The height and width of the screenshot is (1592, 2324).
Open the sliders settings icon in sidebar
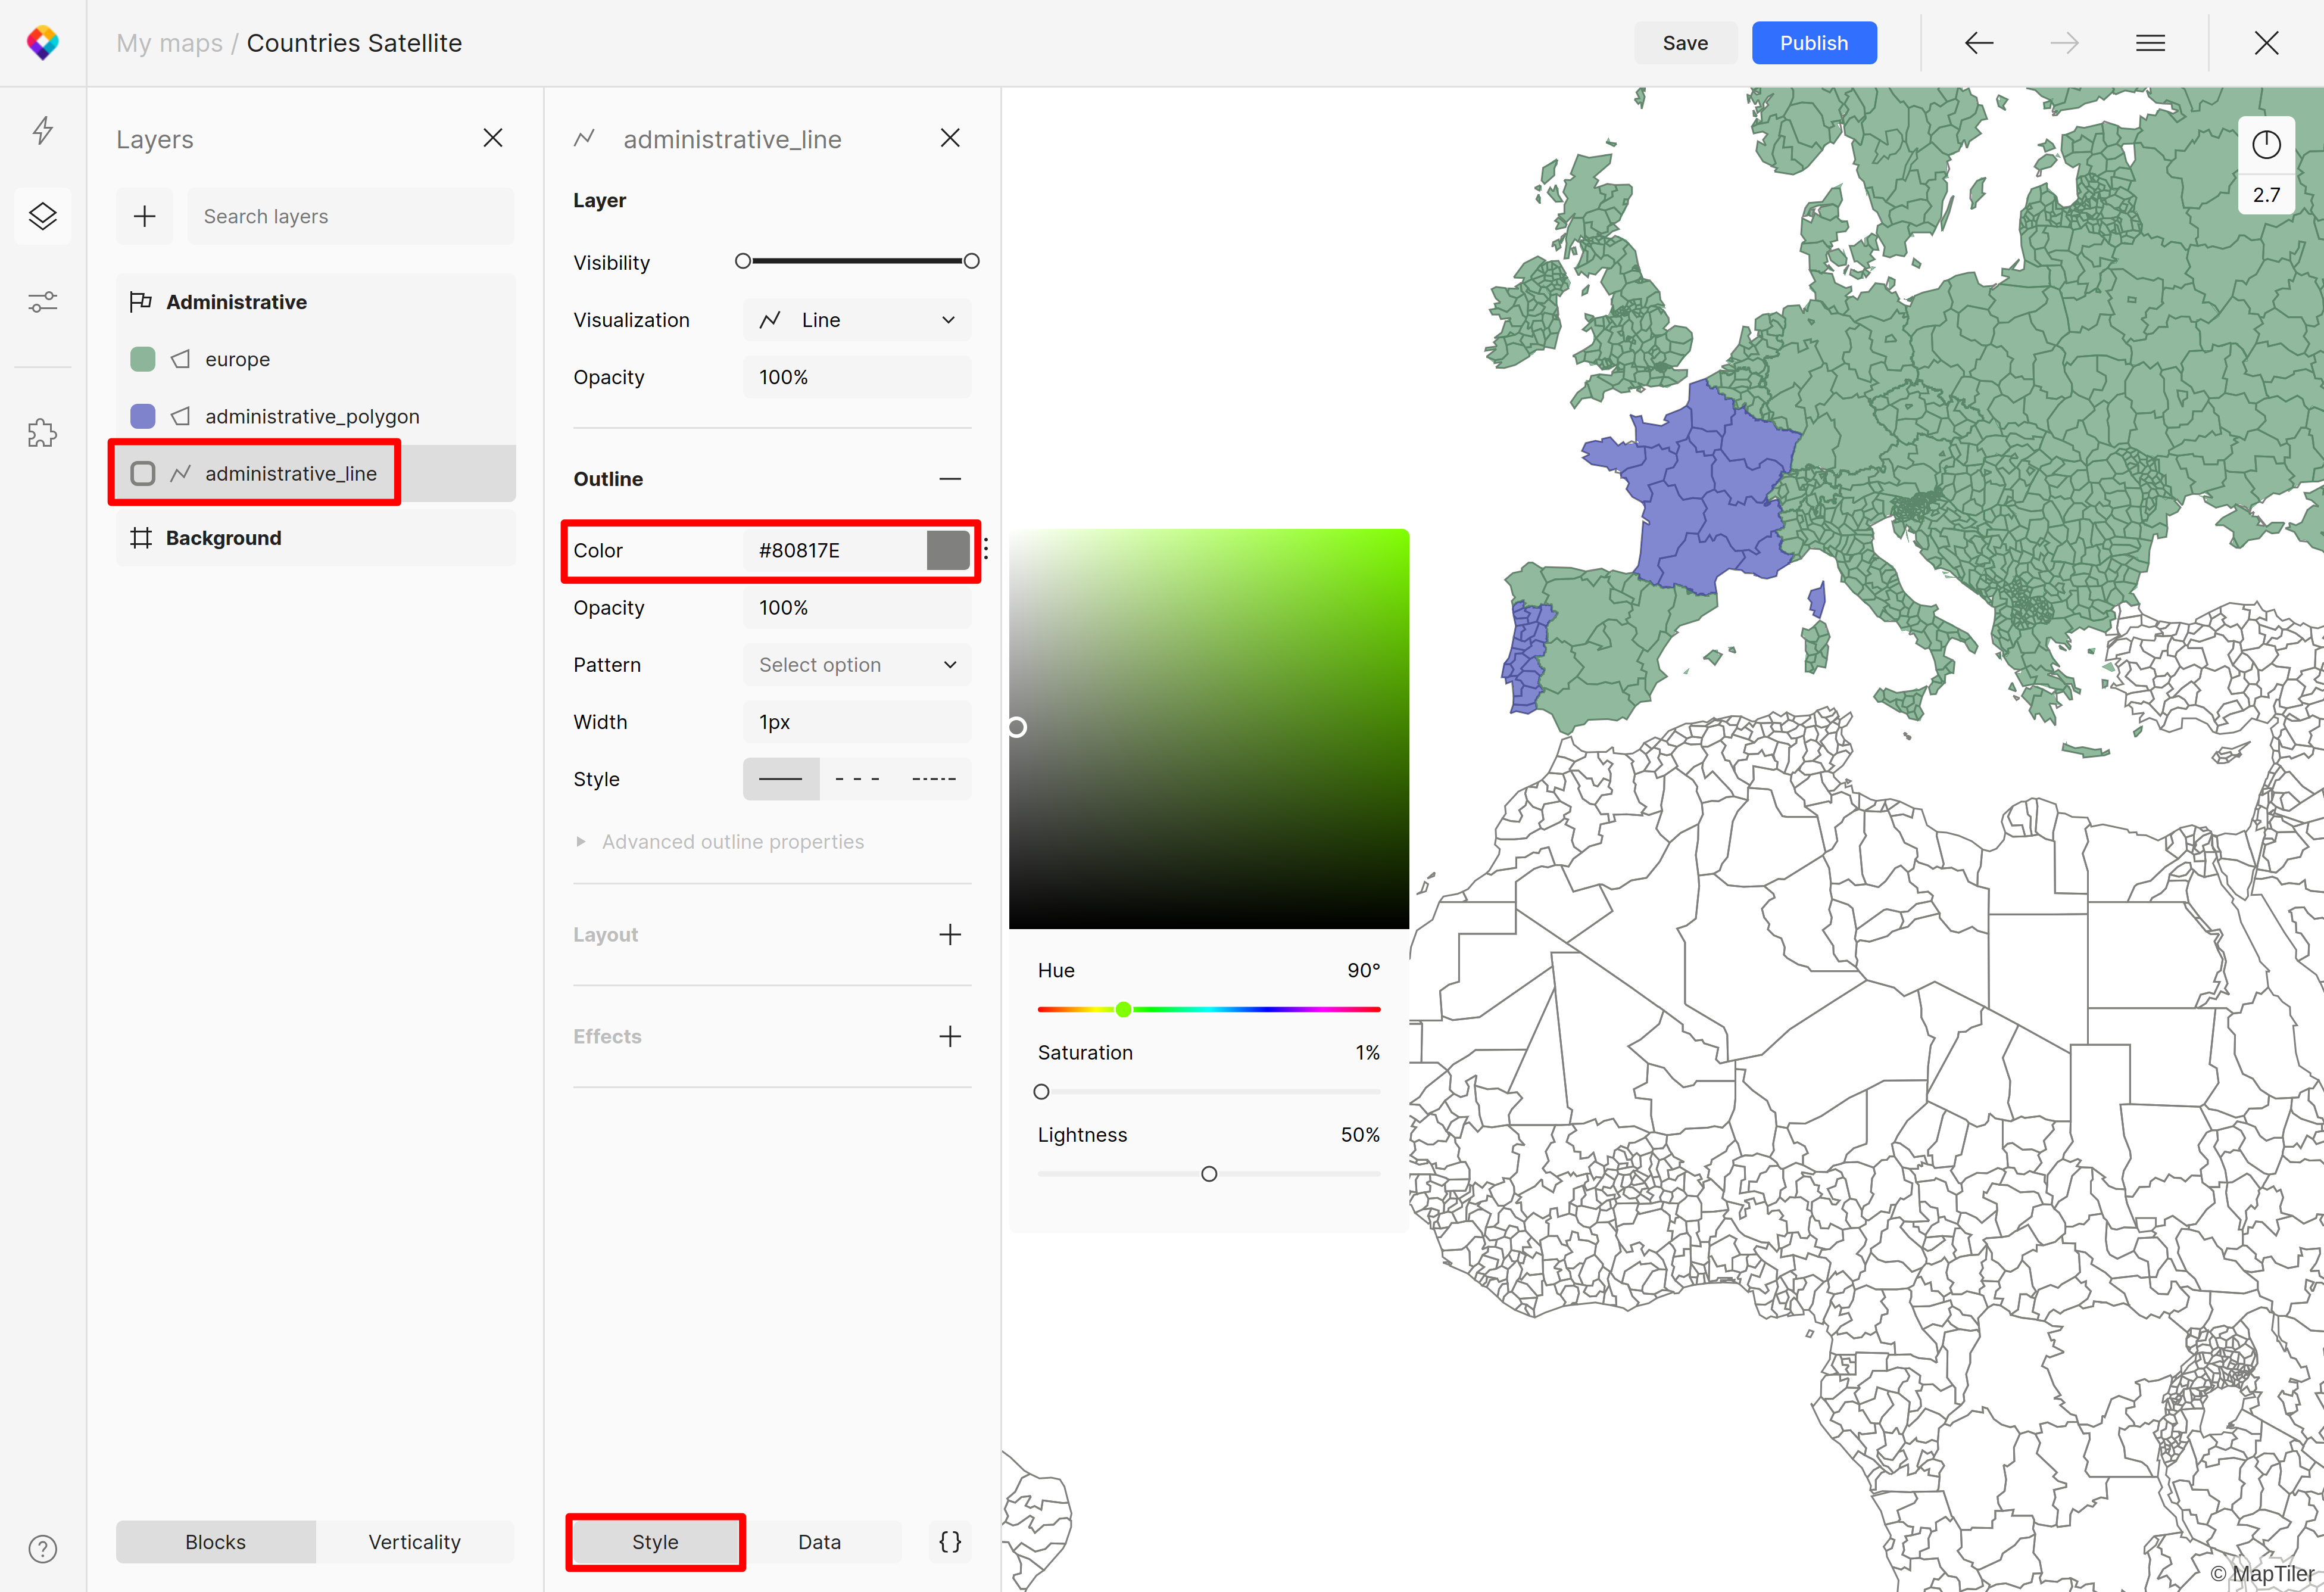coord(42,301)
